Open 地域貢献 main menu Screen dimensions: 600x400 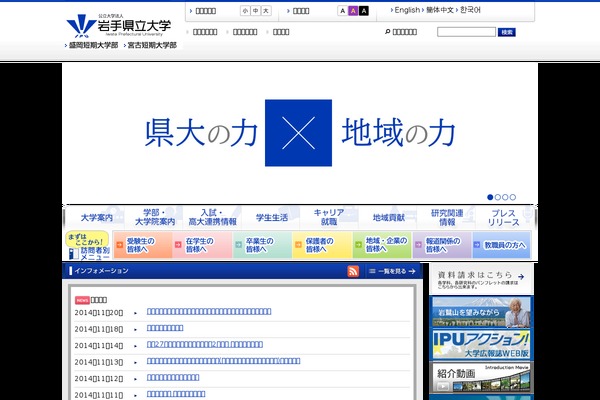[388, 218]
